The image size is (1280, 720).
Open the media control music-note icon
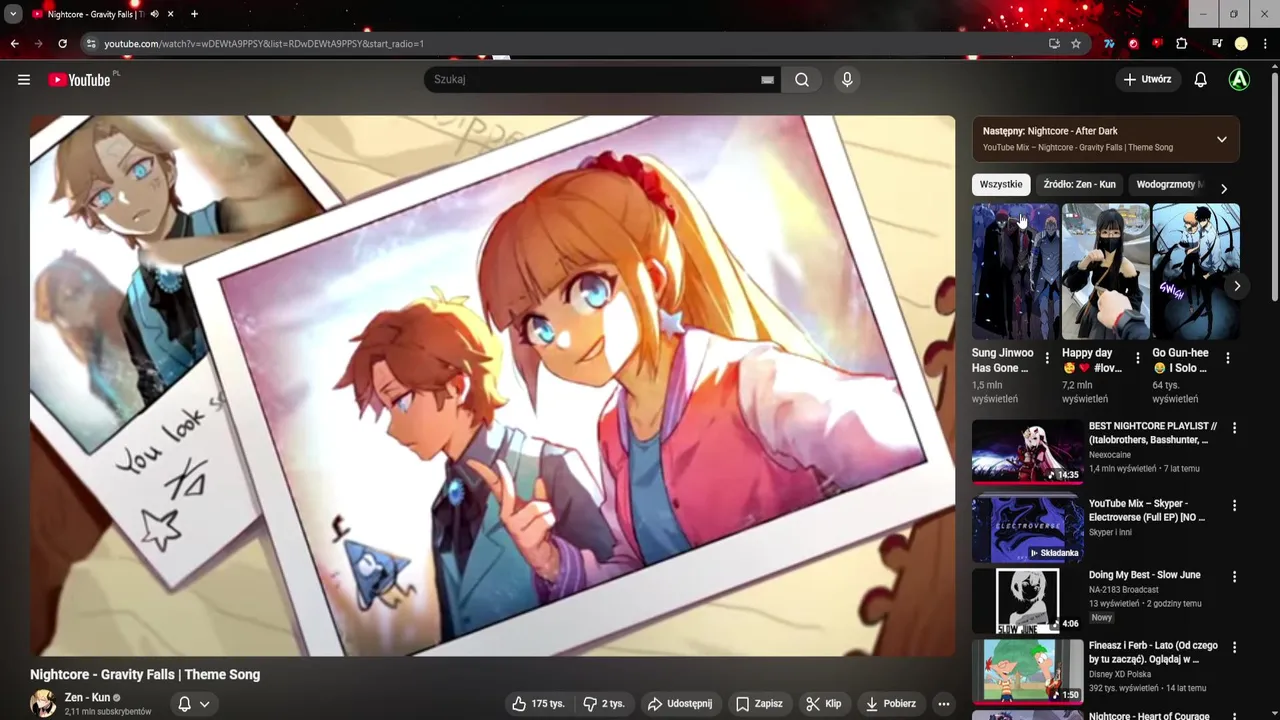click(1217, 44)
